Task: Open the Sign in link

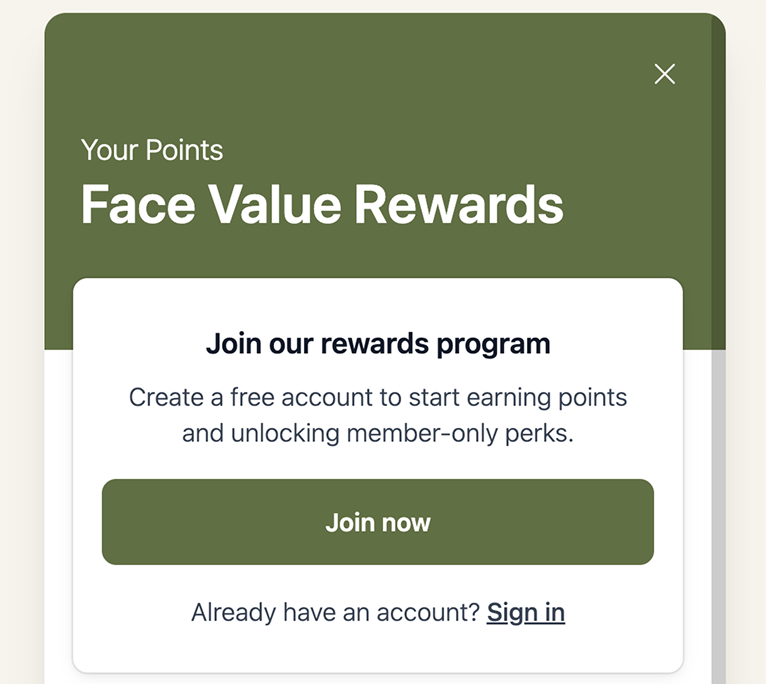Action: pyautogui.click(x=526, y=612)
